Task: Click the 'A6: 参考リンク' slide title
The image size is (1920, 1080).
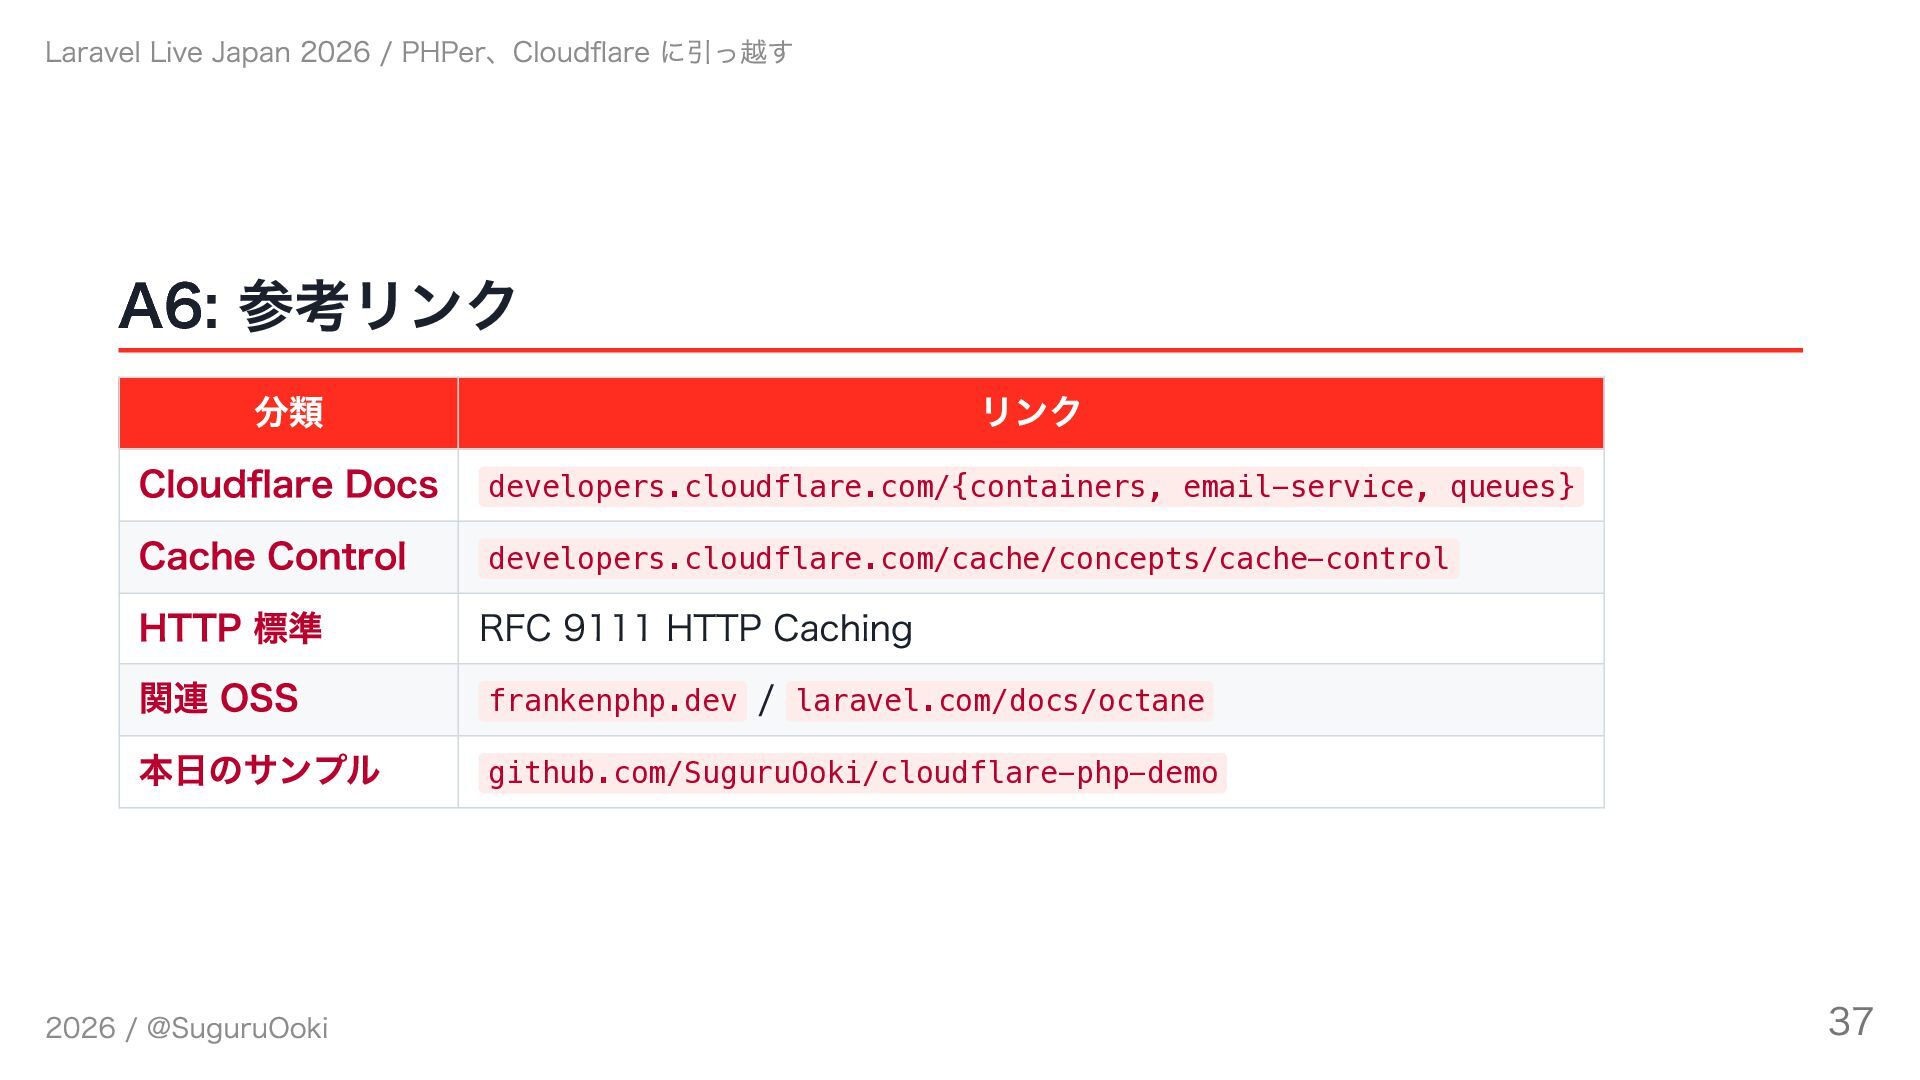Action: tap(317, 306)
